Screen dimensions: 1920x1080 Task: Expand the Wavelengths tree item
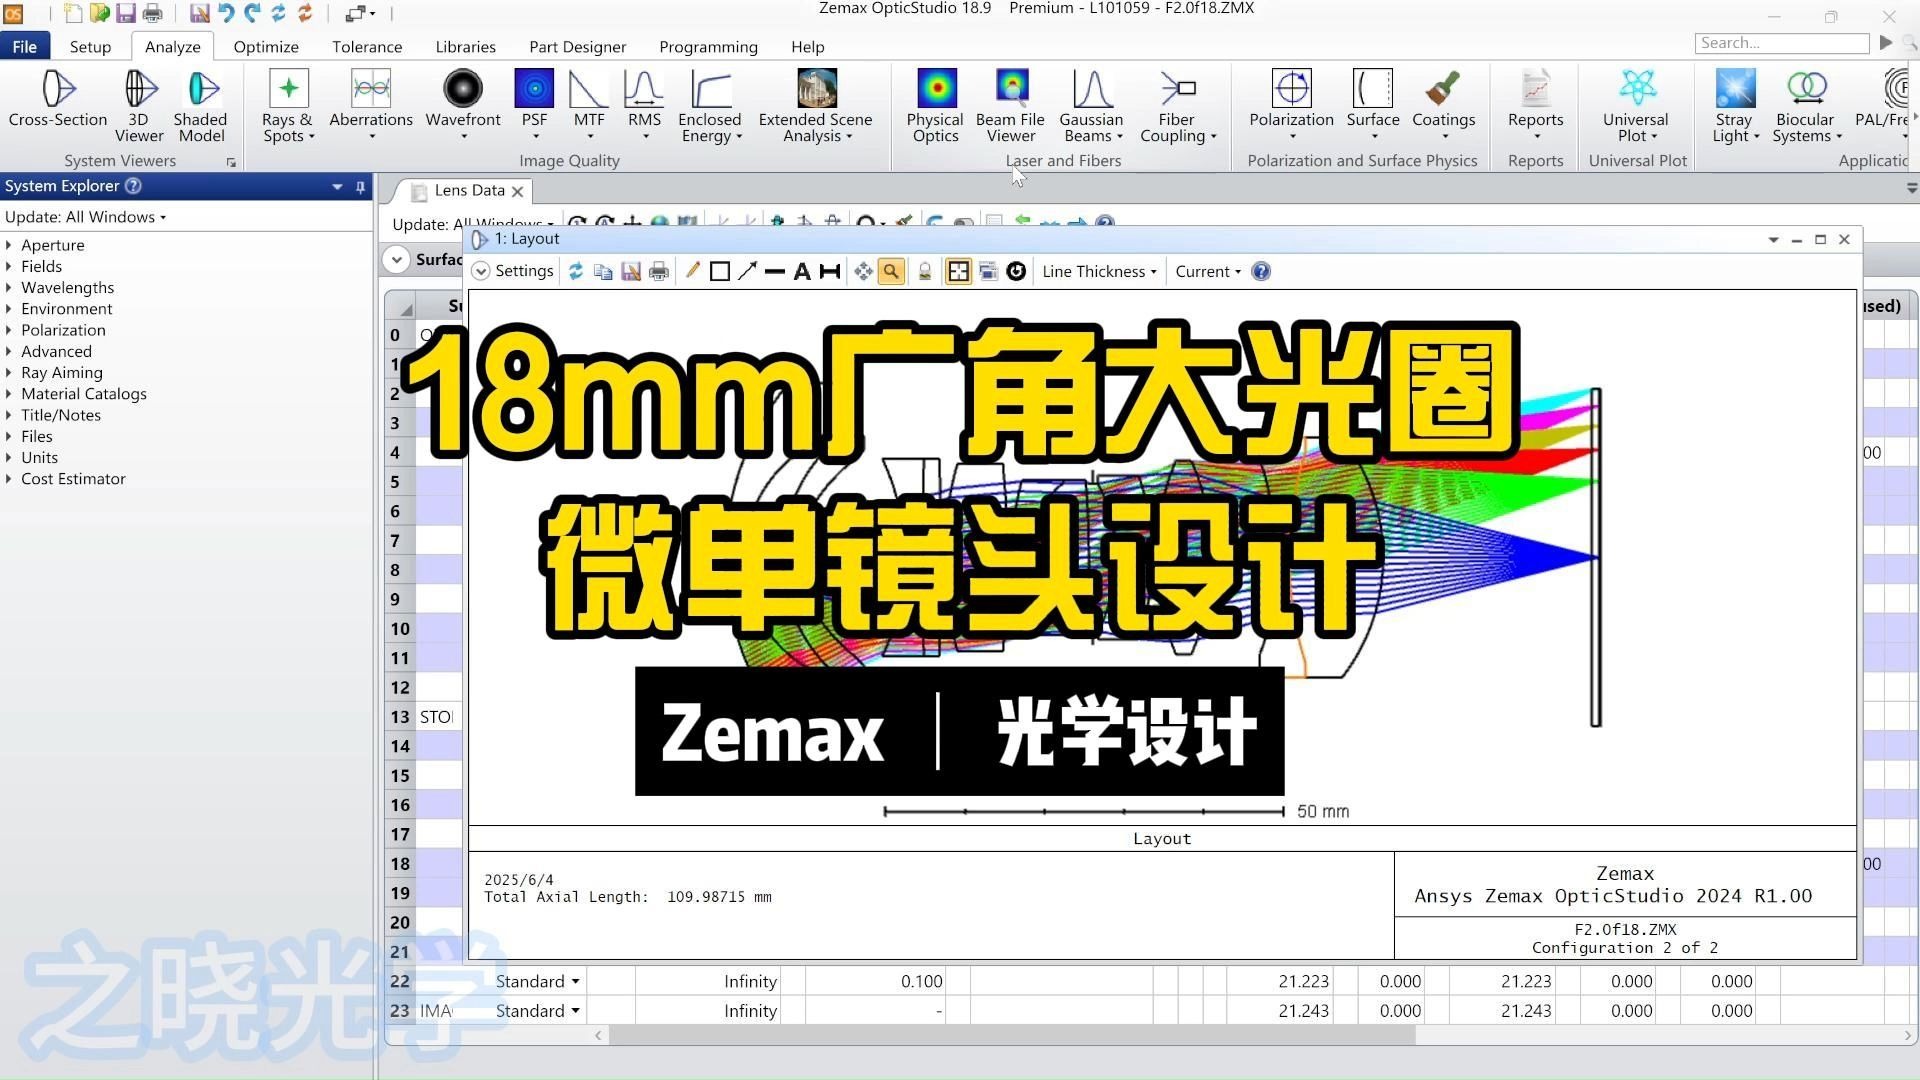9,288
